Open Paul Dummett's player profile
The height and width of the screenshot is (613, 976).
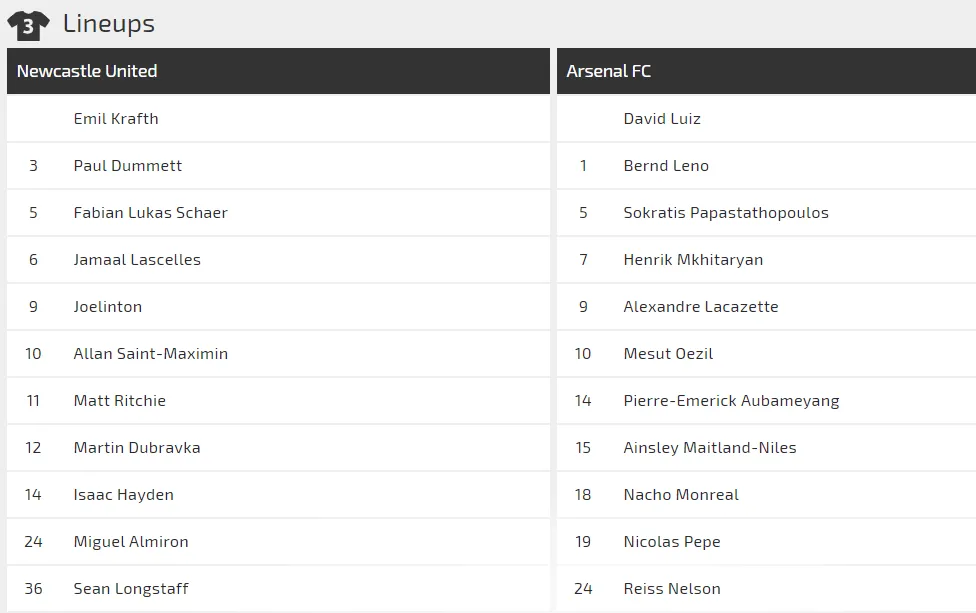(128, 166)
